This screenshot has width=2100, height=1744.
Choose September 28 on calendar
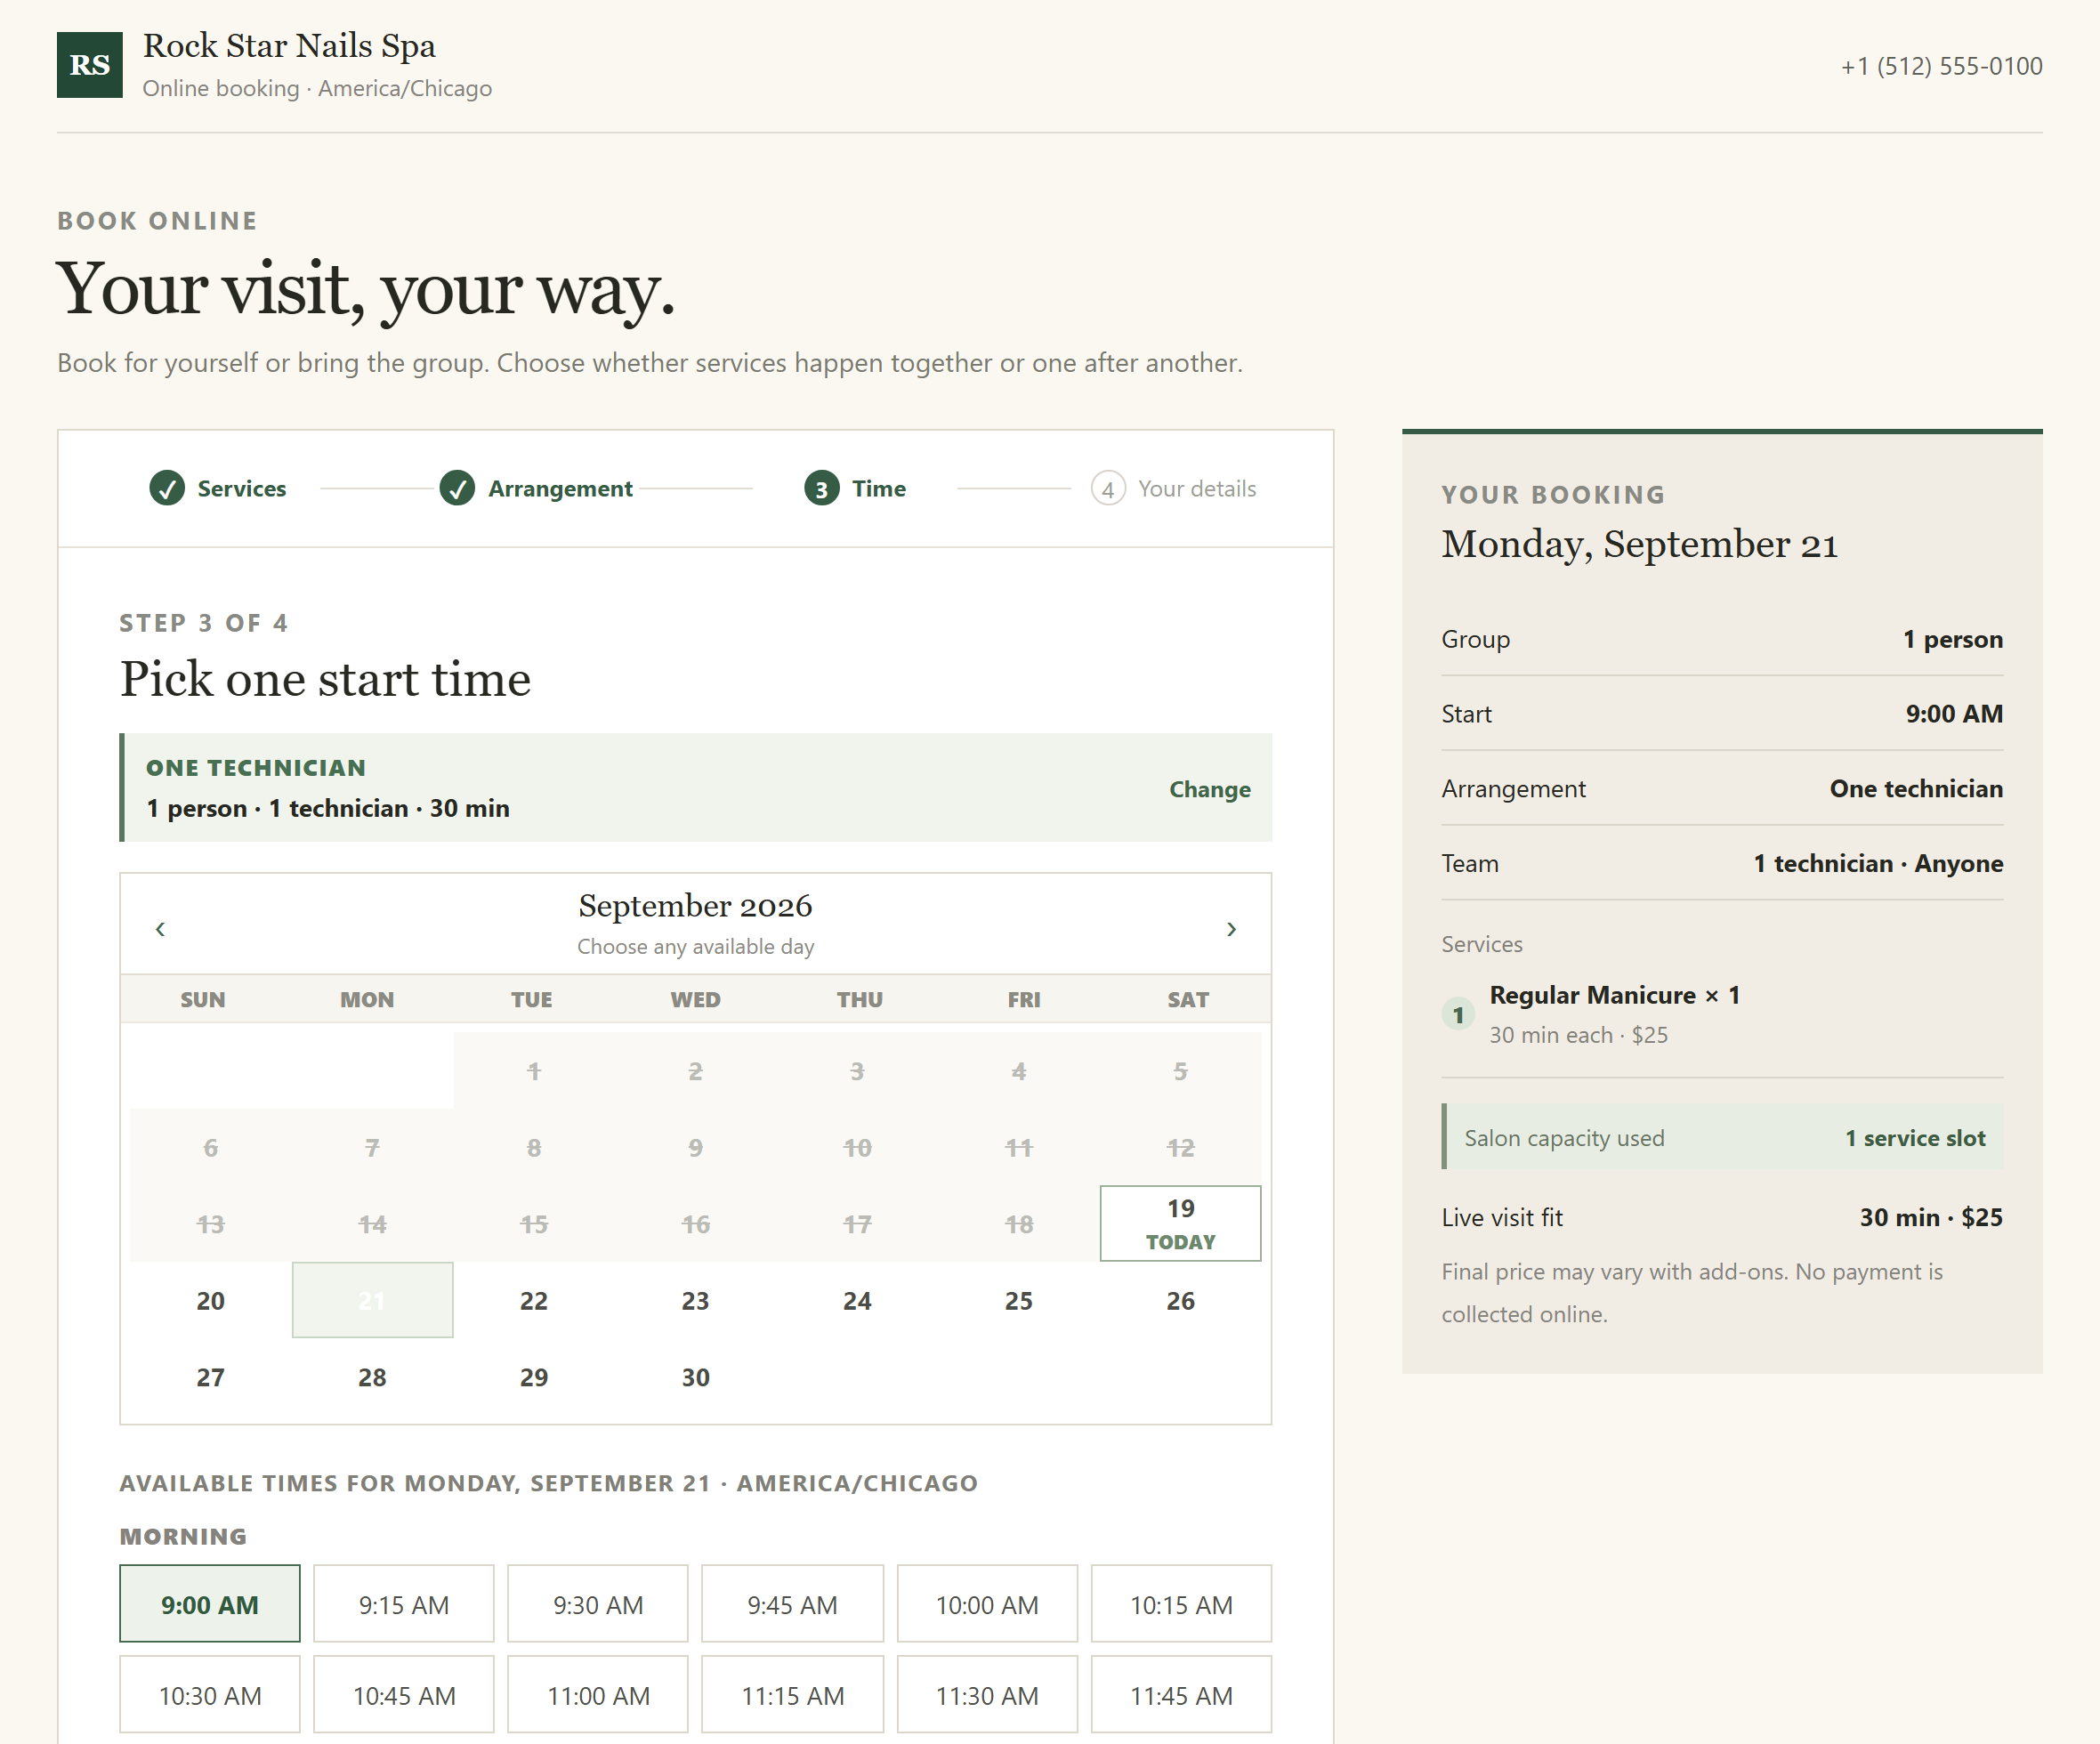(372, 1377)
